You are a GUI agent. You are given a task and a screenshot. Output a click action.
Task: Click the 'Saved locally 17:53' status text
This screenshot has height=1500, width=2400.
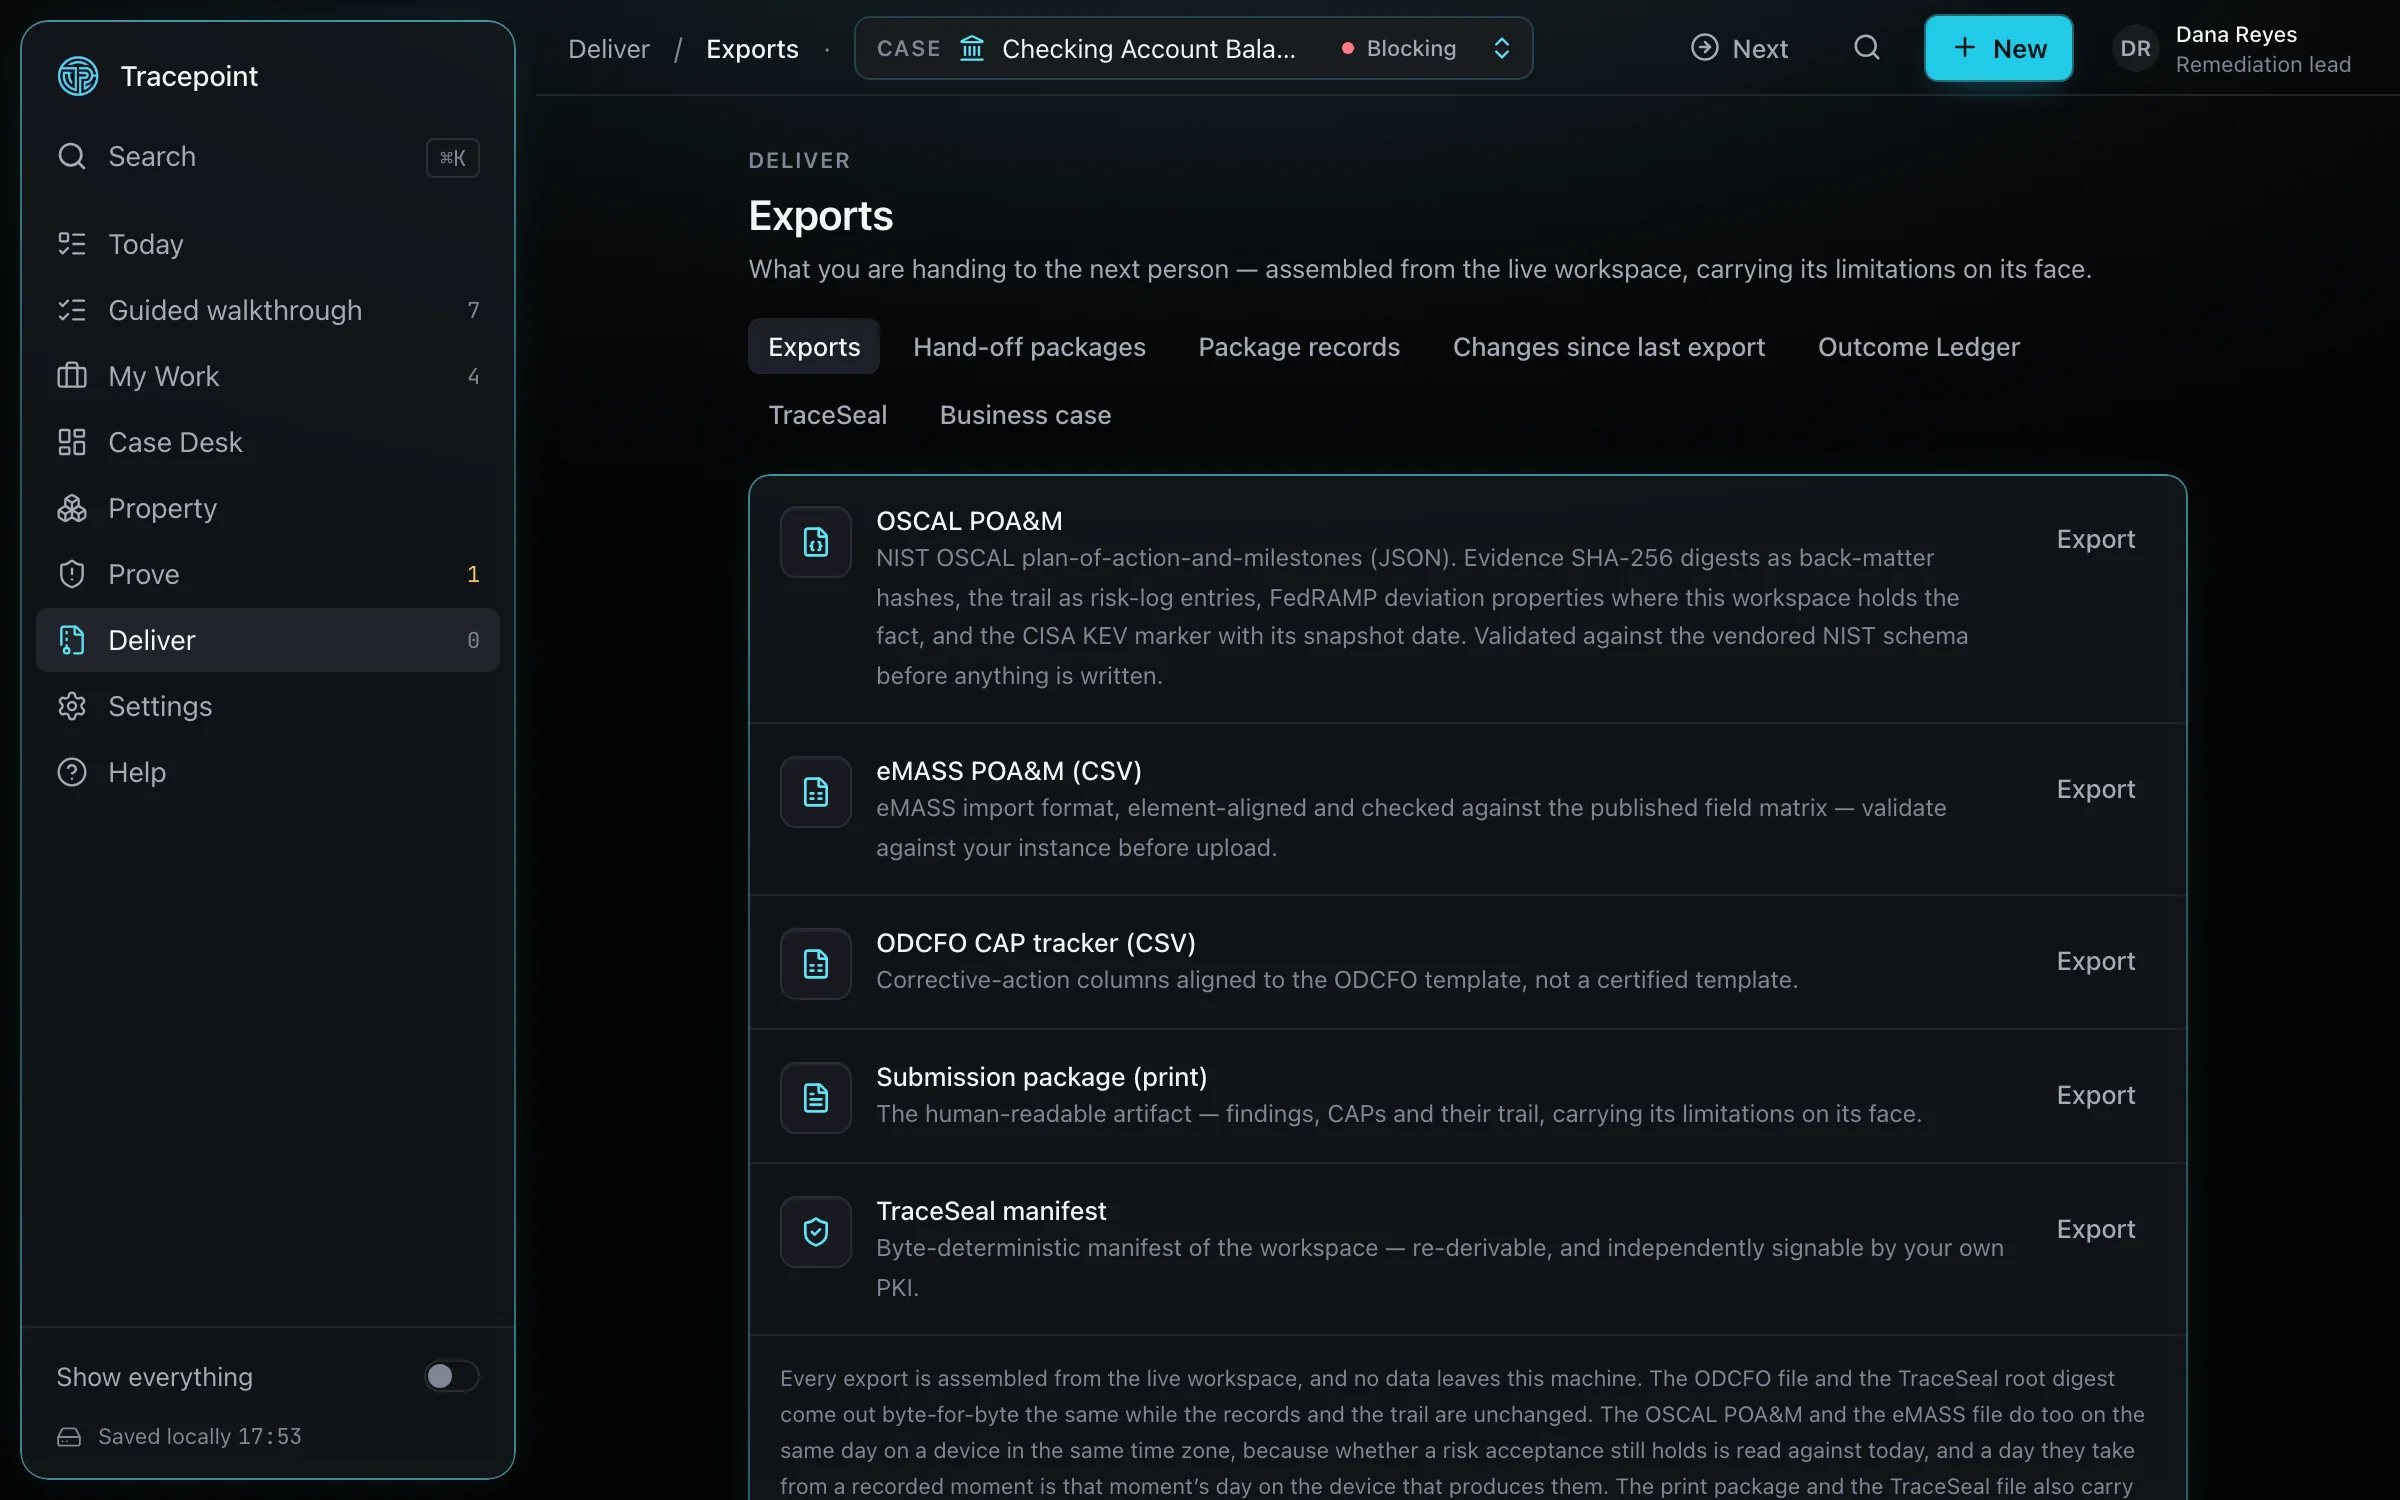199,1437
